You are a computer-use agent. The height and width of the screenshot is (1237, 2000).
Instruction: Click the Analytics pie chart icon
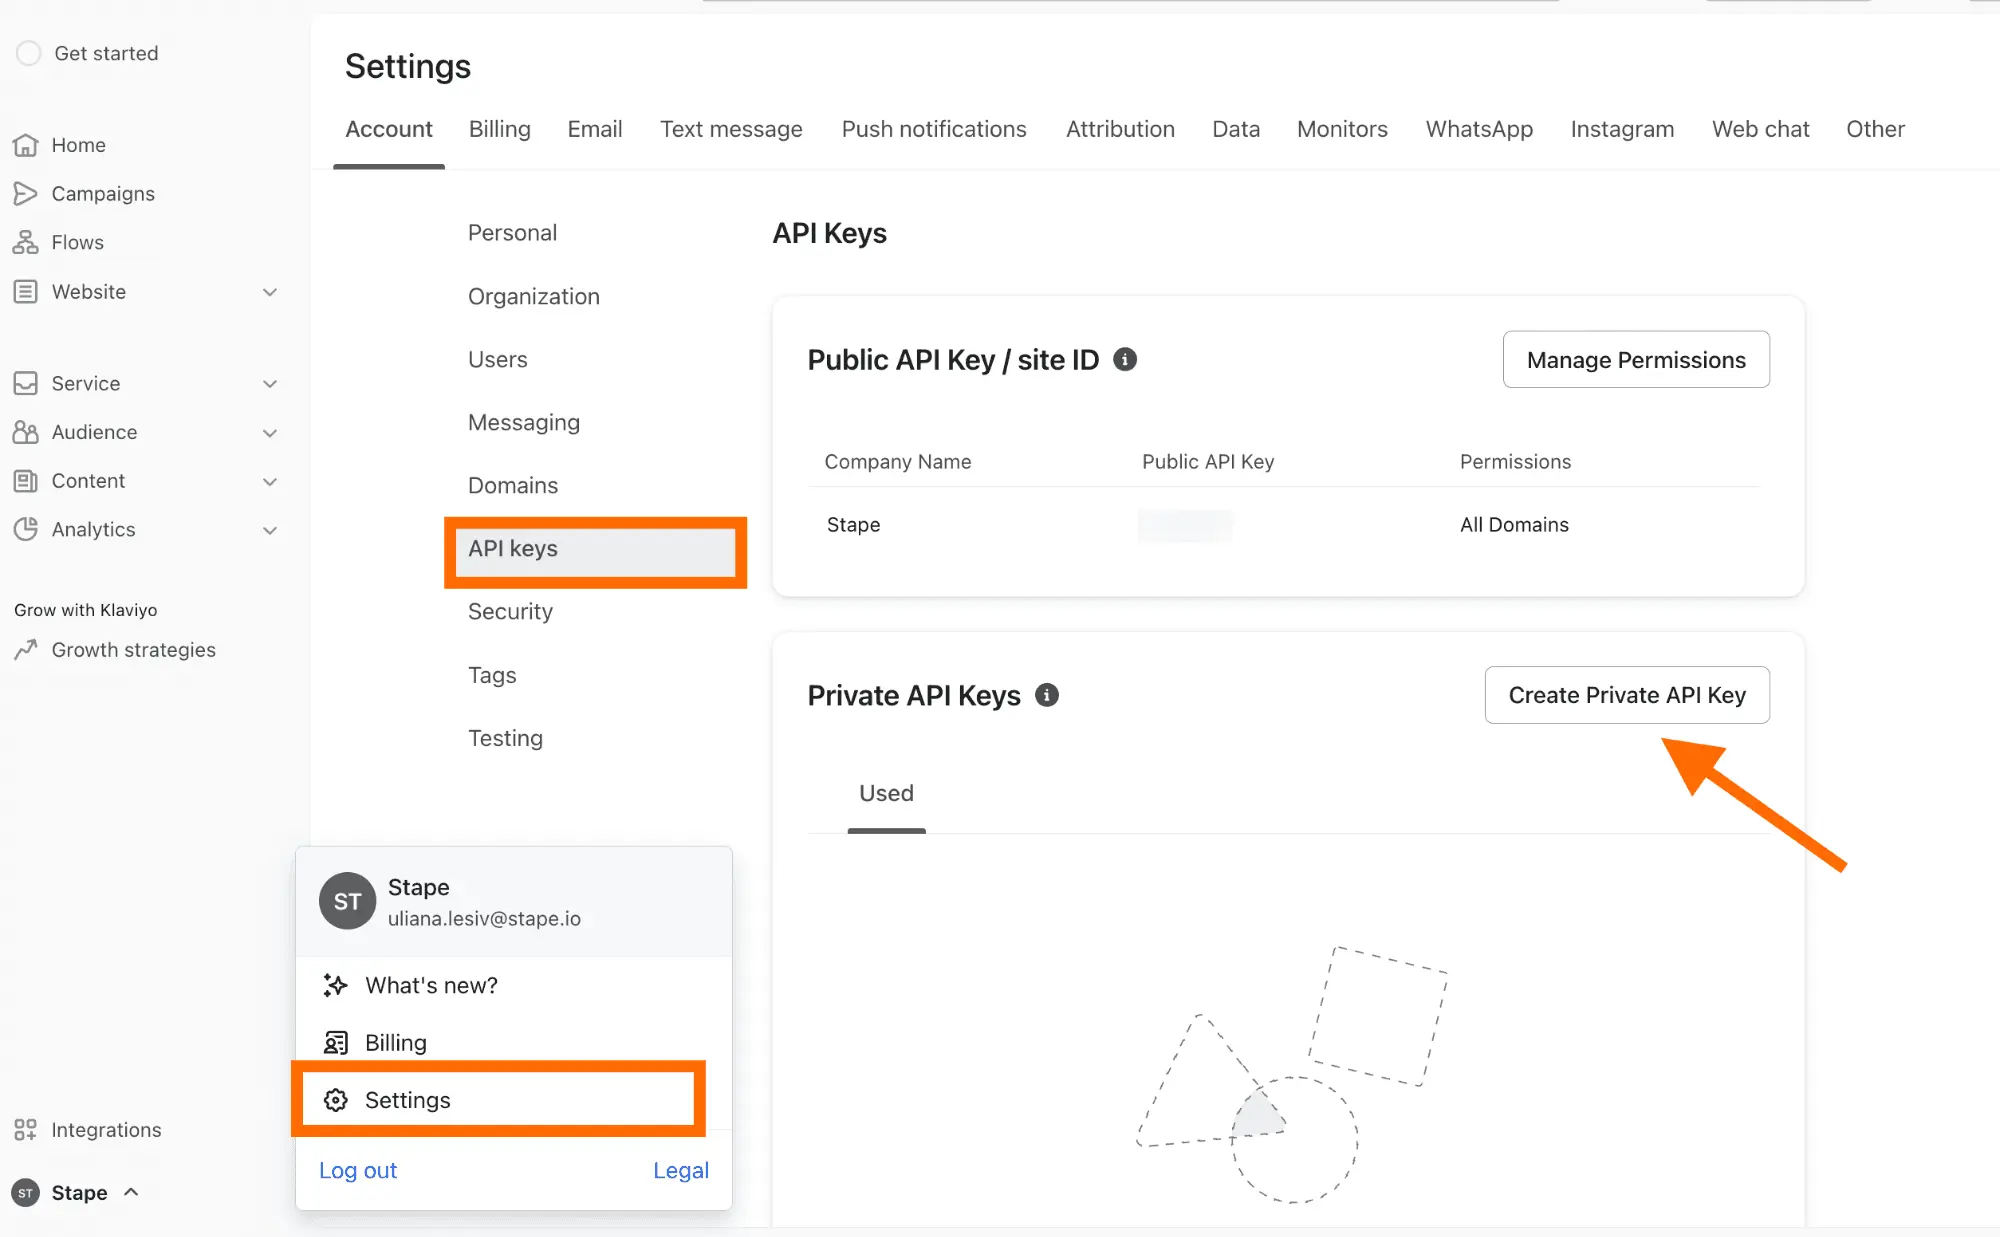click(25, 529)
